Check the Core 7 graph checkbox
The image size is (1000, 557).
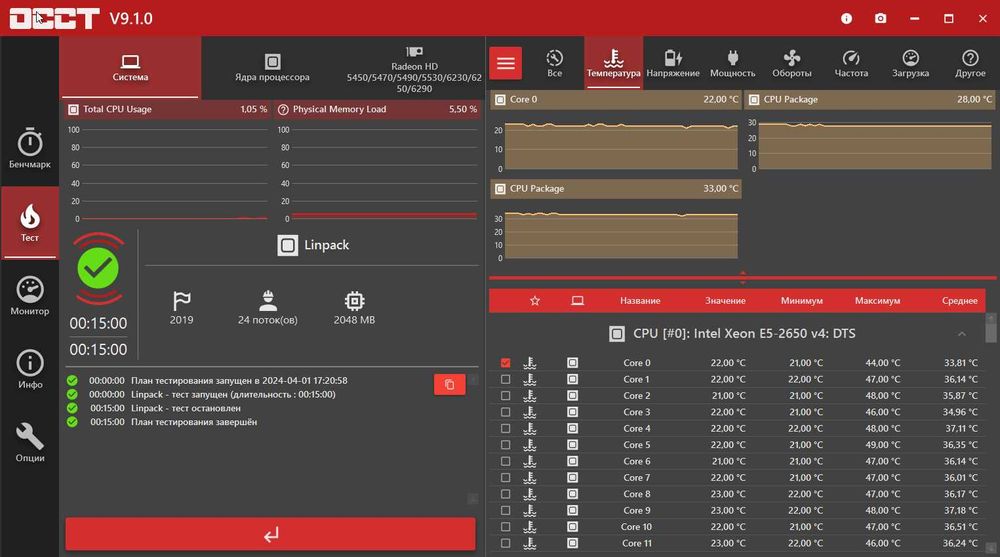(x=506, y=477)
